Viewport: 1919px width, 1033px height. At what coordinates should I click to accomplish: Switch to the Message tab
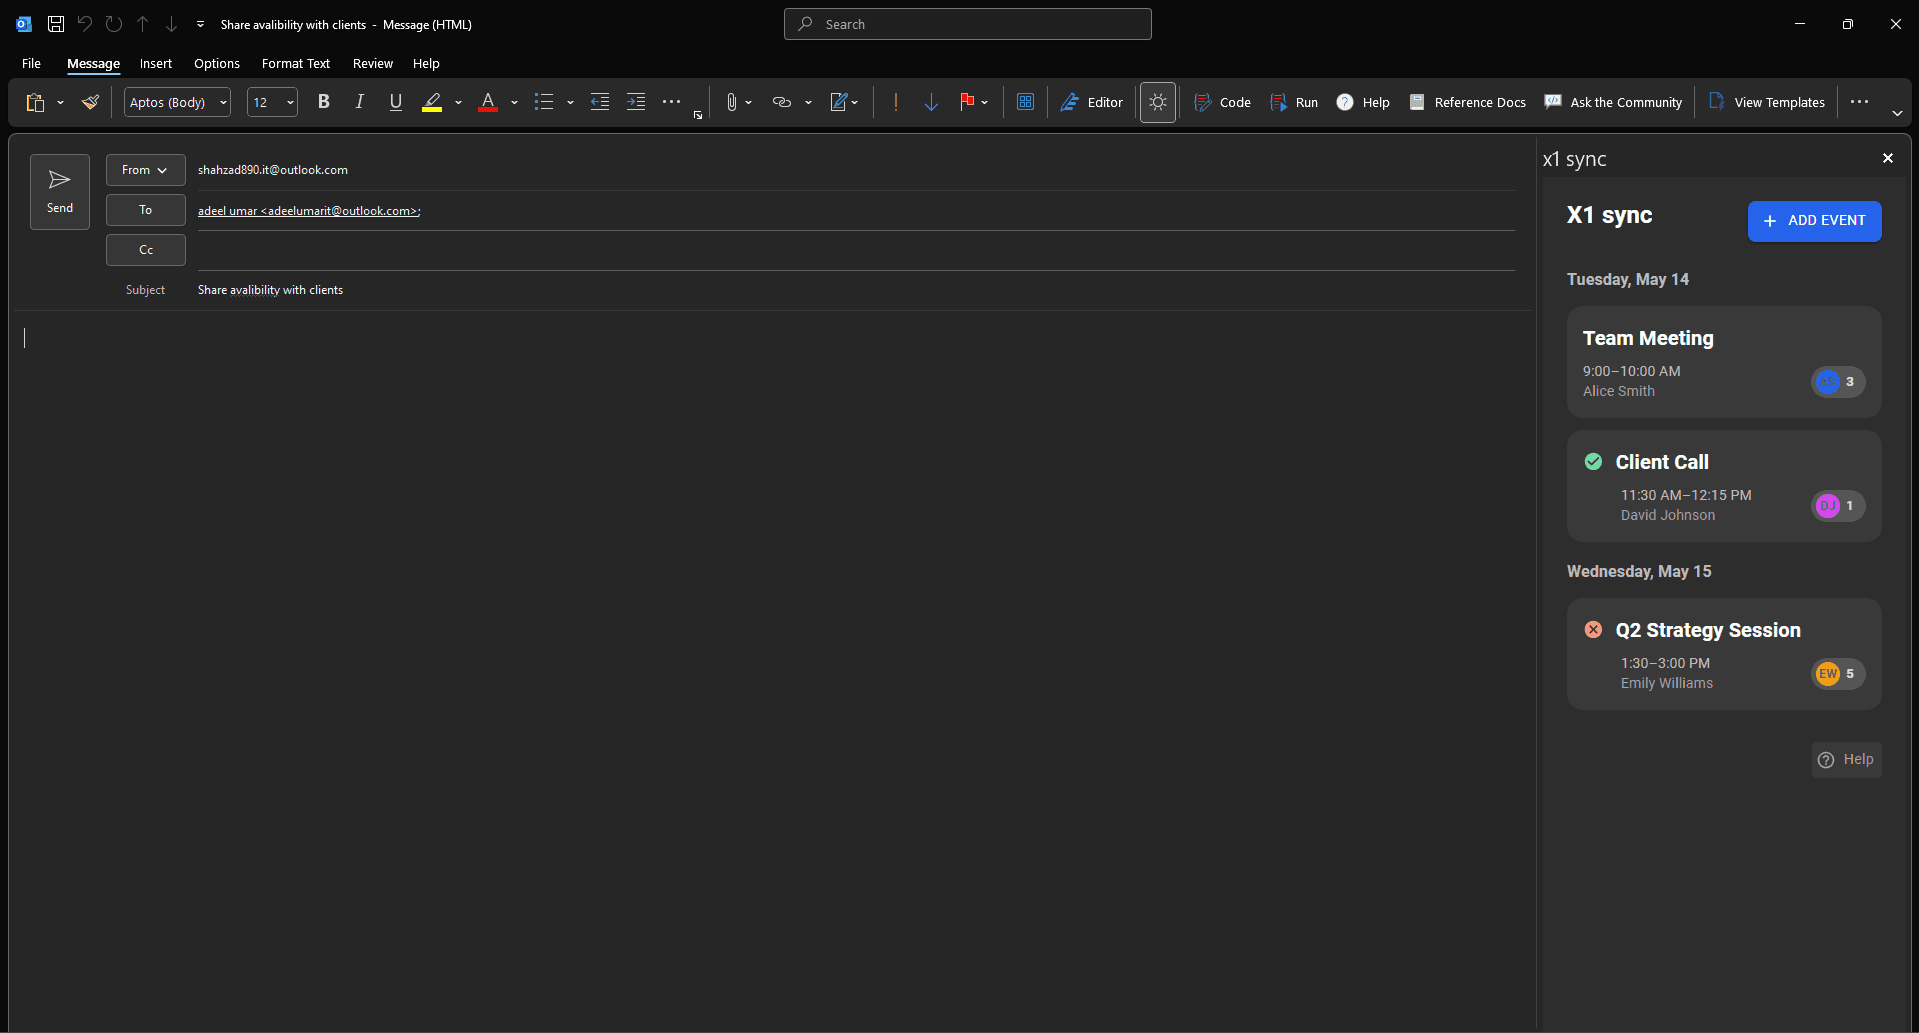pyautogui.click(x=93, y=63)
